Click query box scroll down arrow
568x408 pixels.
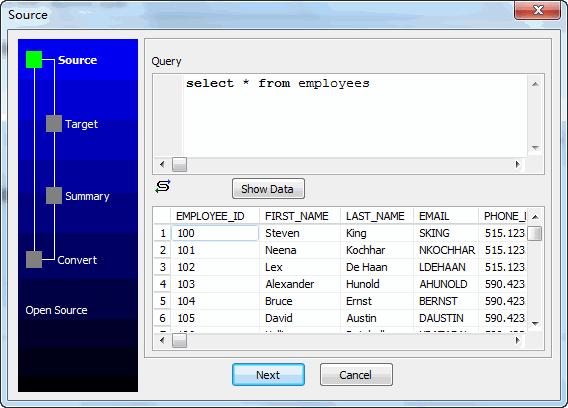click(x=535, y=148)
